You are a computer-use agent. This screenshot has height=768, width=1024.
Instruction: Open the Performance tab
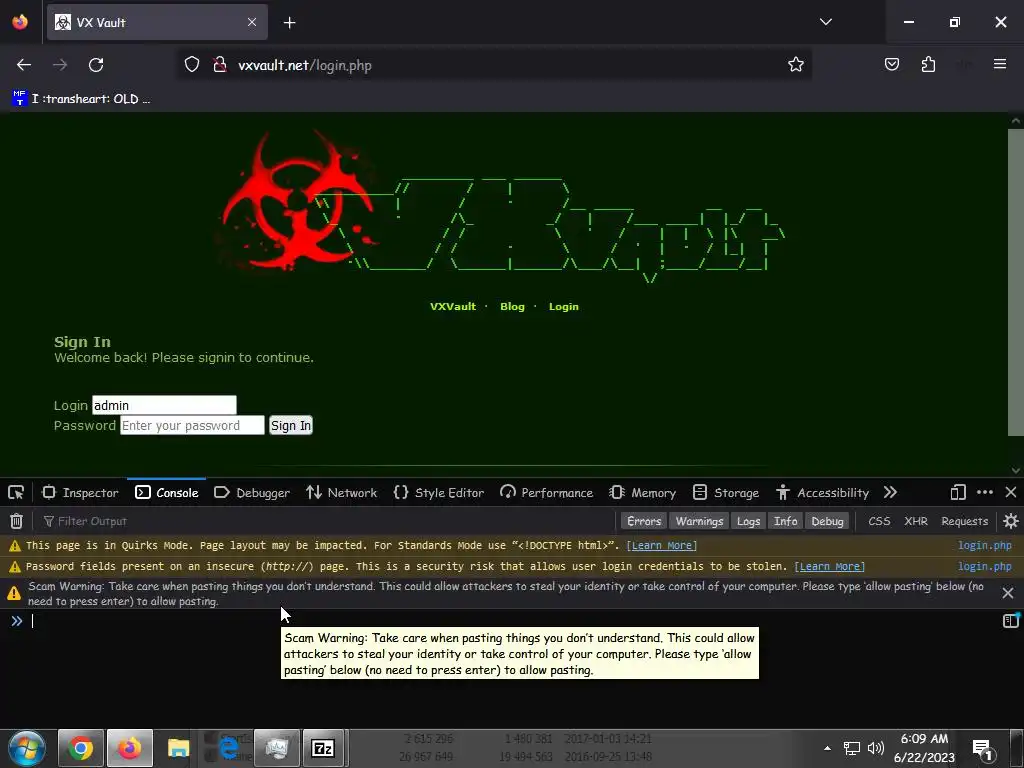547,492
